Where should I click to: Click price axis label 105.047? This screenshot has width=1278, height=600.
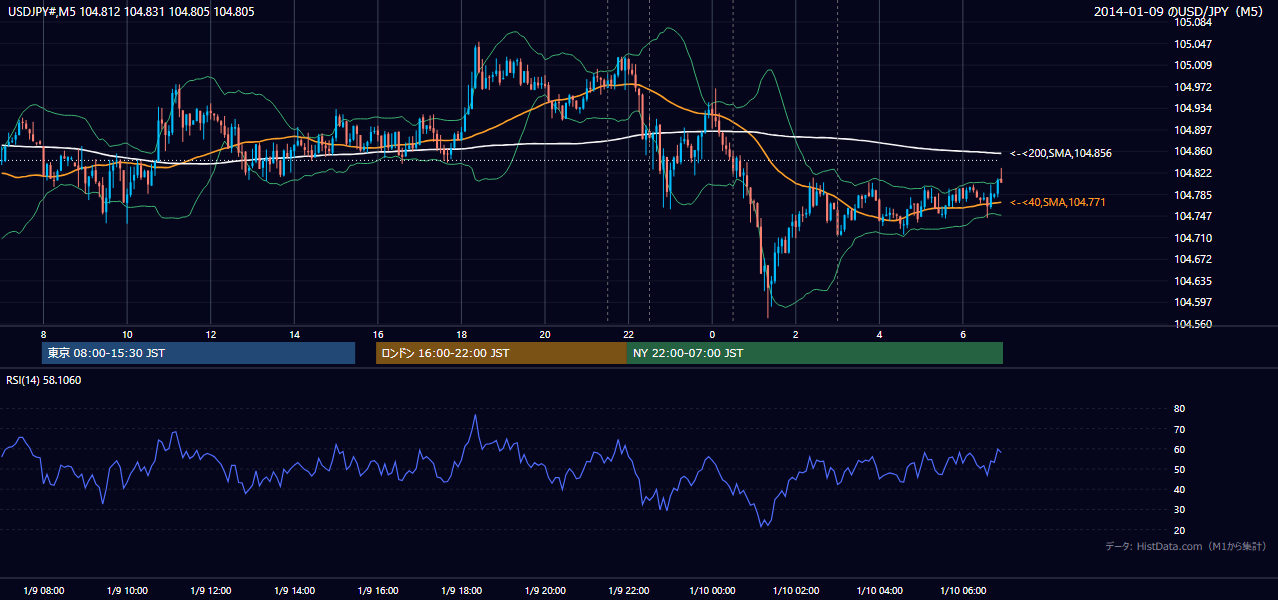click(x=1193, y=44)
